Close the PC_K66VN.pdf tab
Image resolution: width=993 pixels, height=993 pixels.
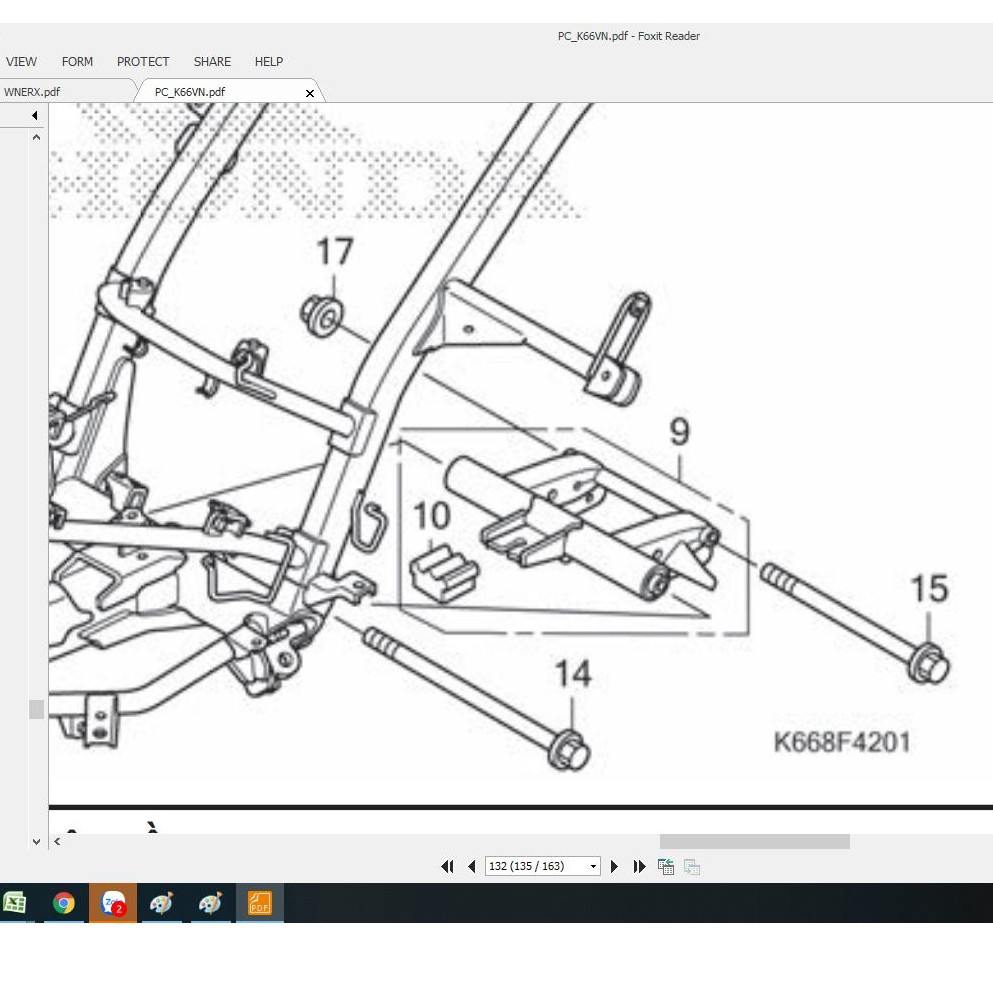(x=309, y=93)
